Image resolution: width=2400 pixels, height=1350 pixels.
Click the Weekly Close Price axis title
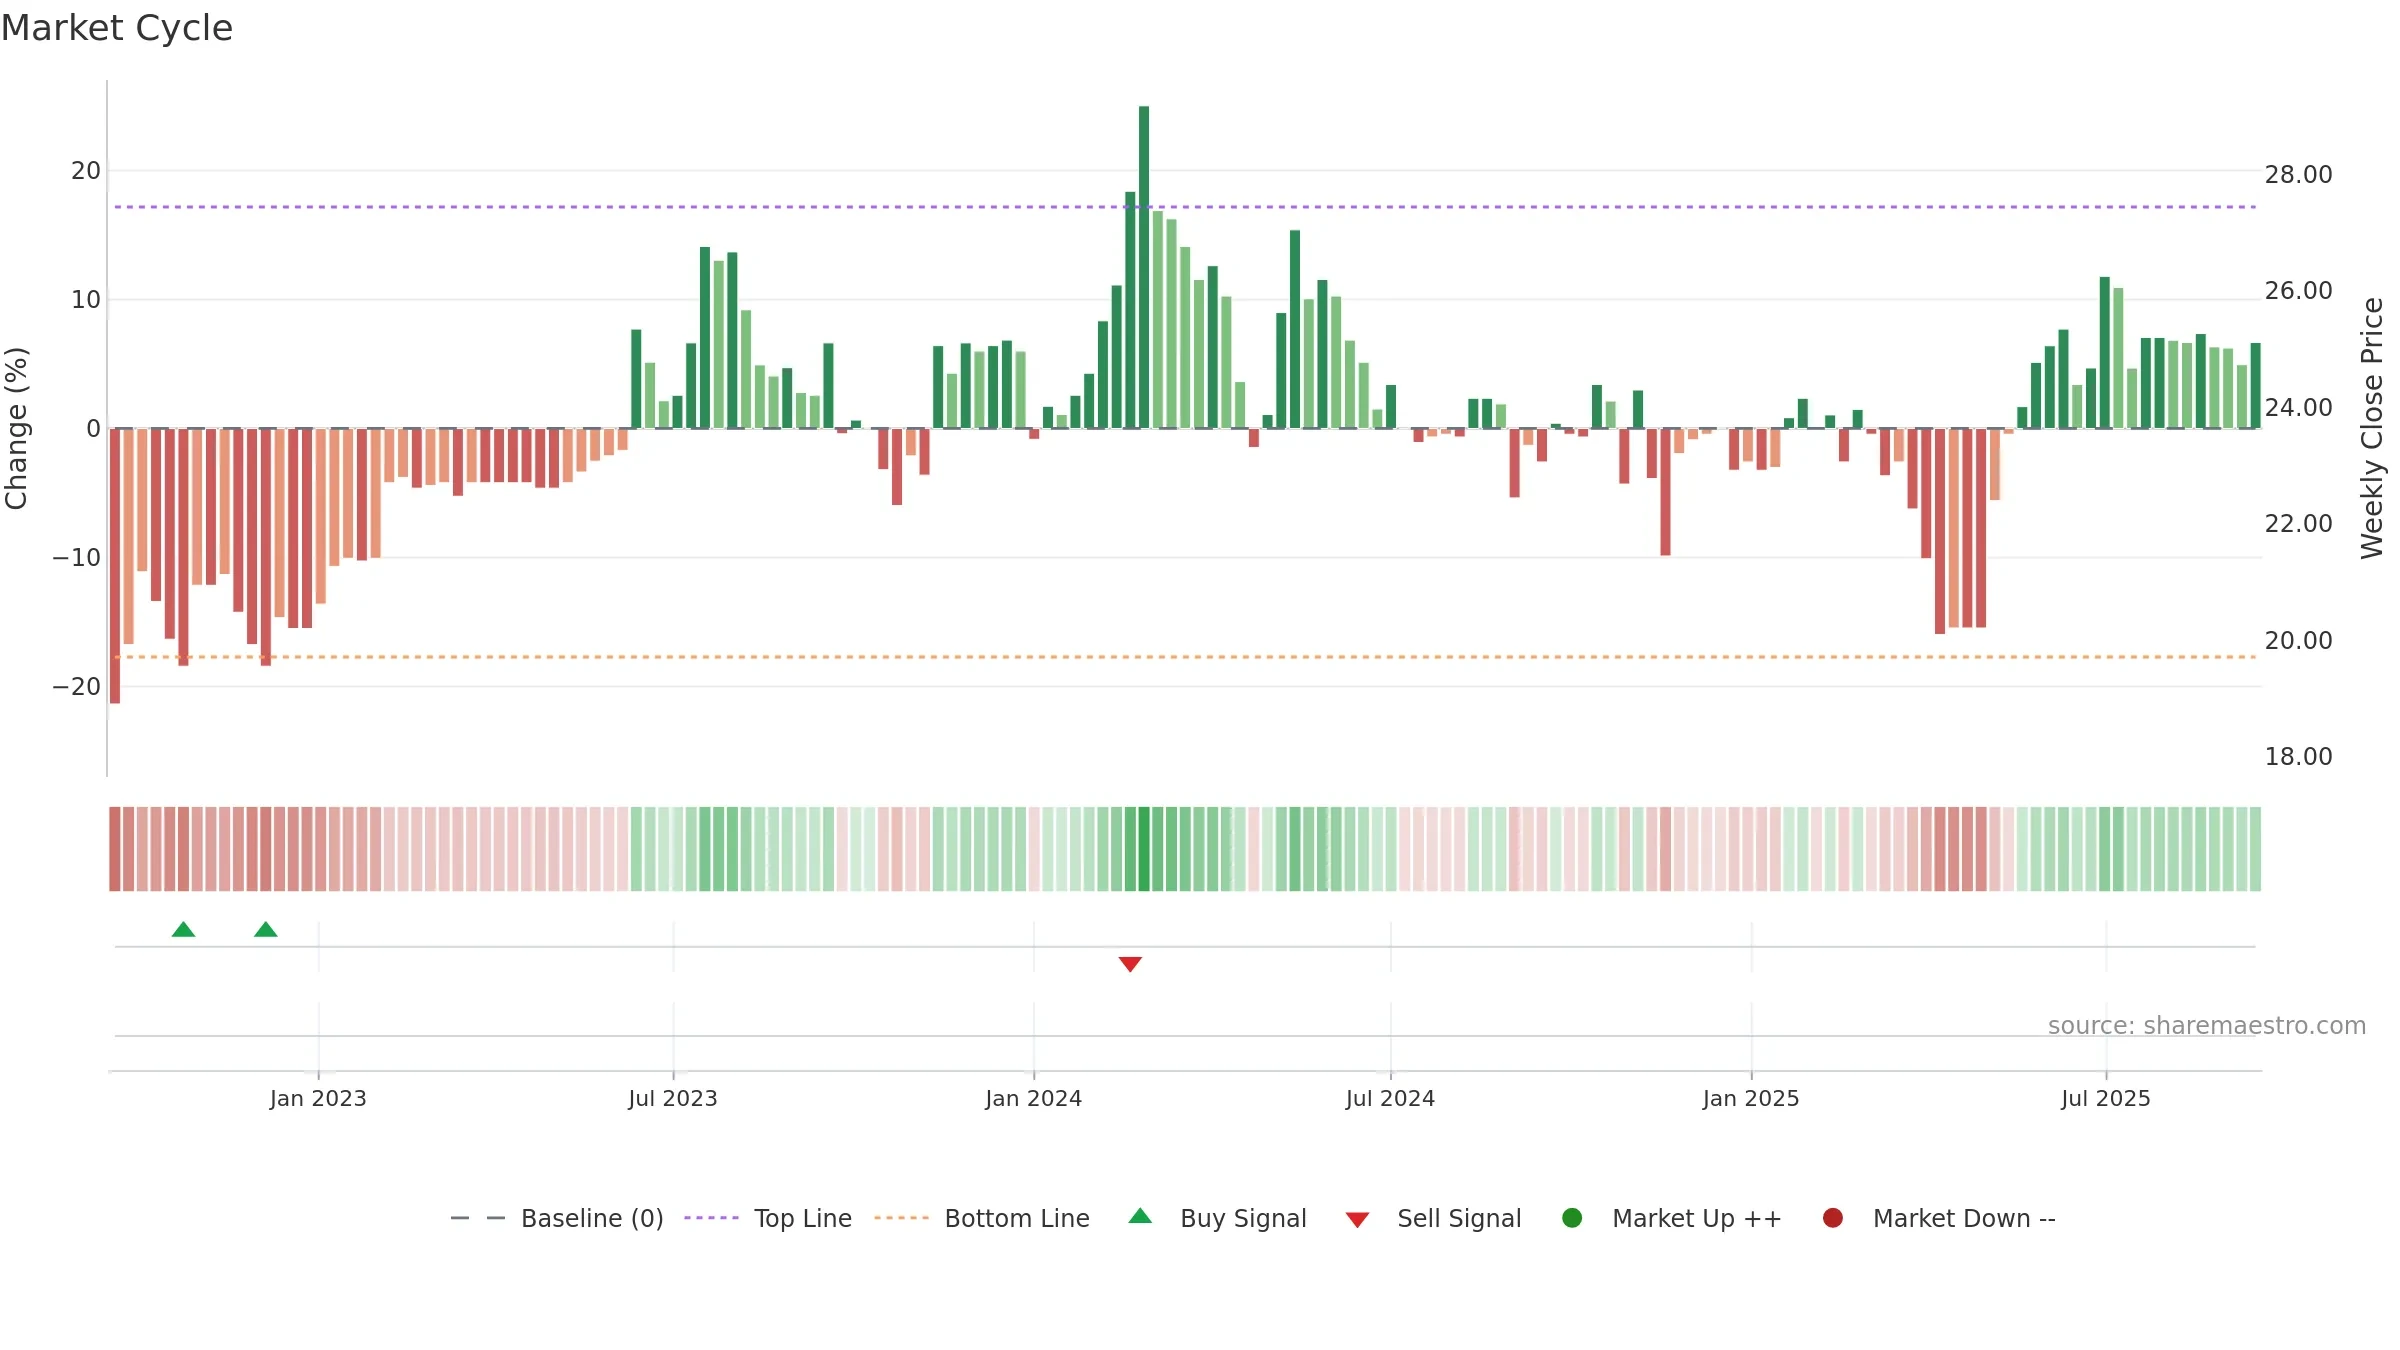(2372, 428)
